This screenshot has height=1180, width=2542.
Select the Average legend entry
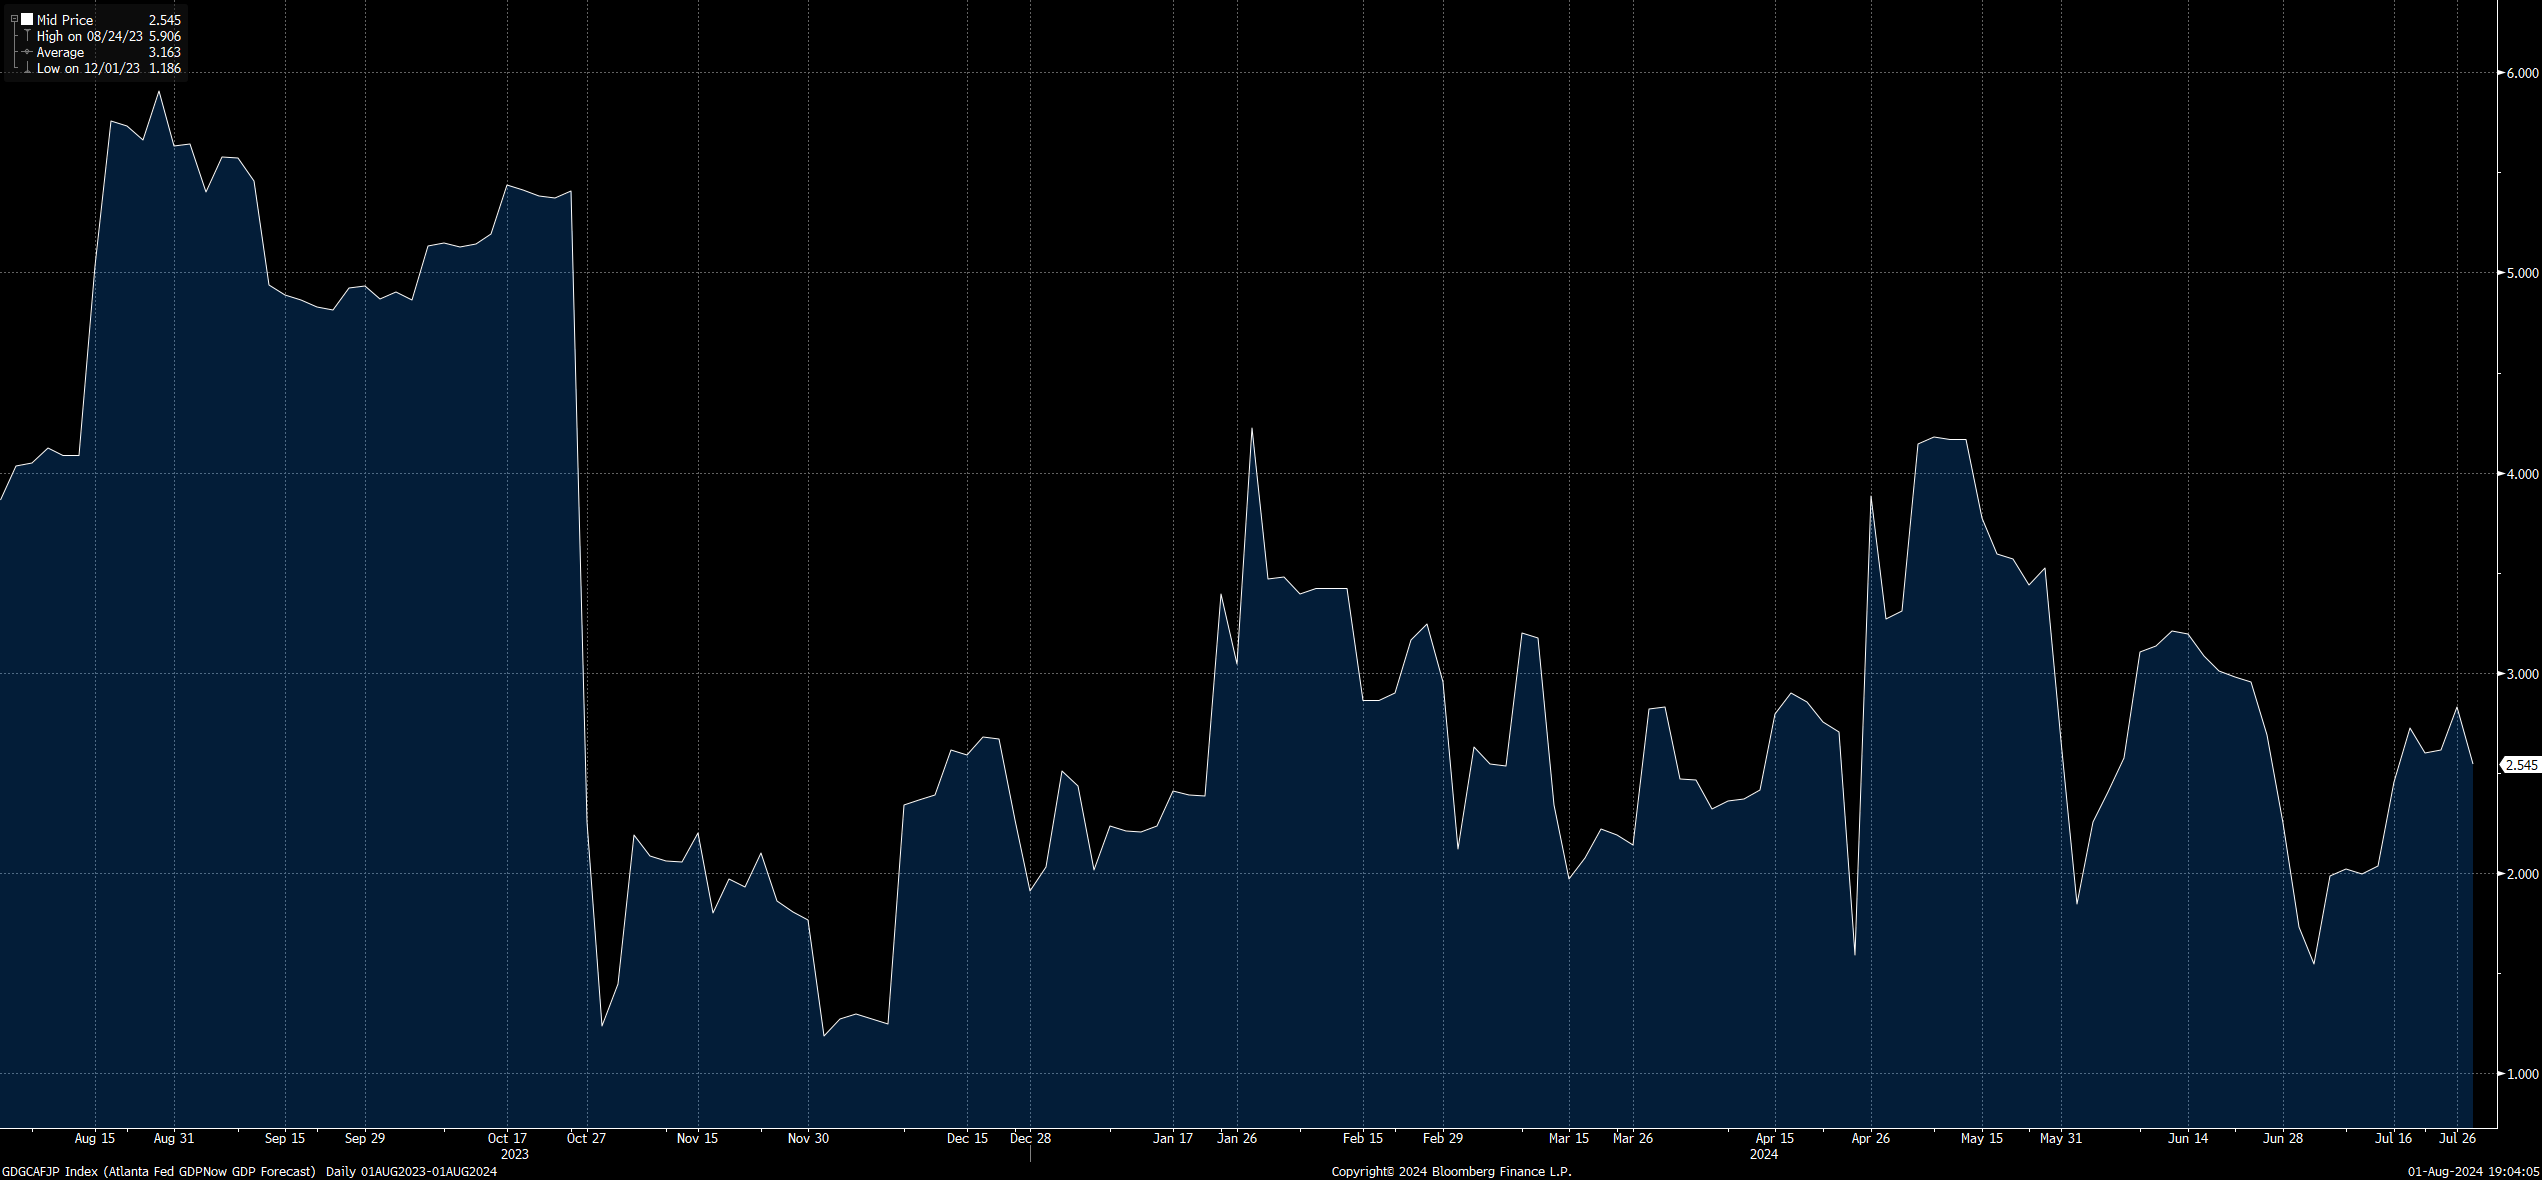[60, 52]
